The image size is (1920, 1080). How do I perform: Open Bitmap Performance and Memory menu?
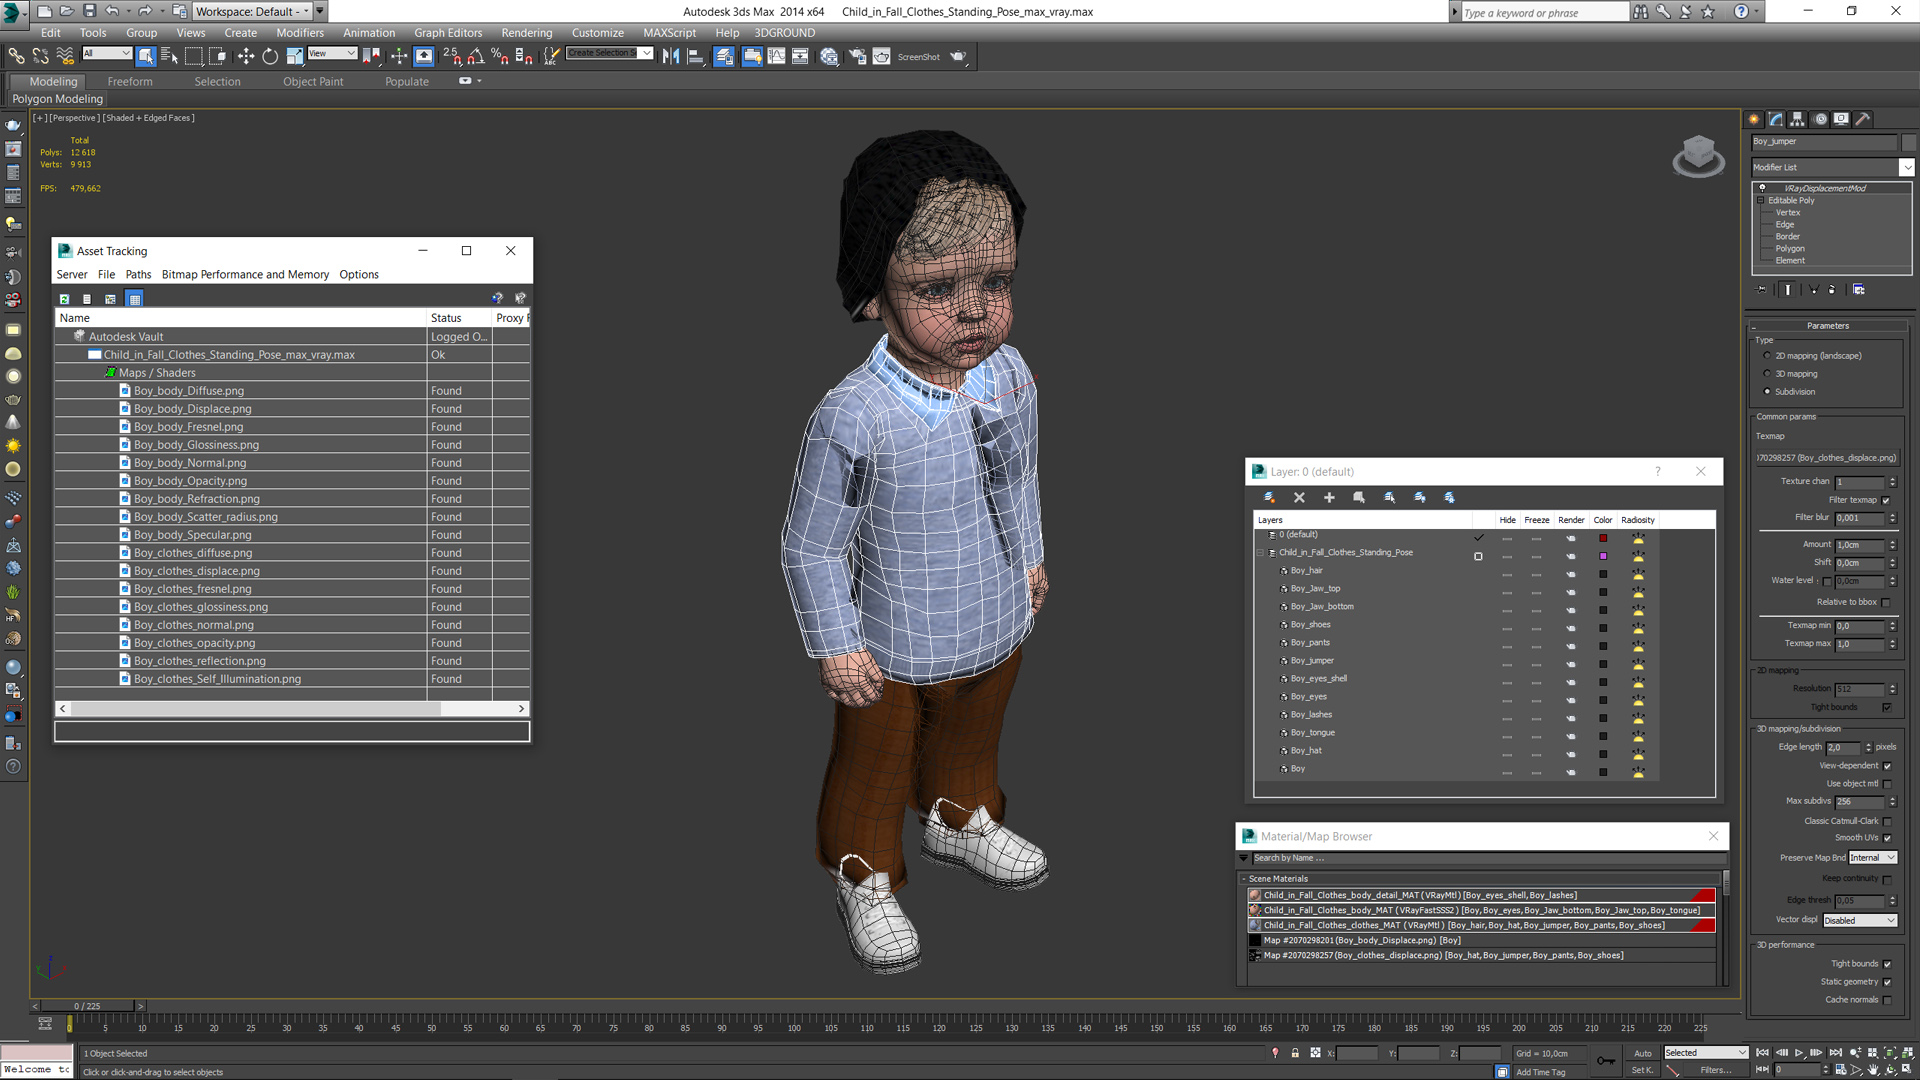tap(245, 274)
